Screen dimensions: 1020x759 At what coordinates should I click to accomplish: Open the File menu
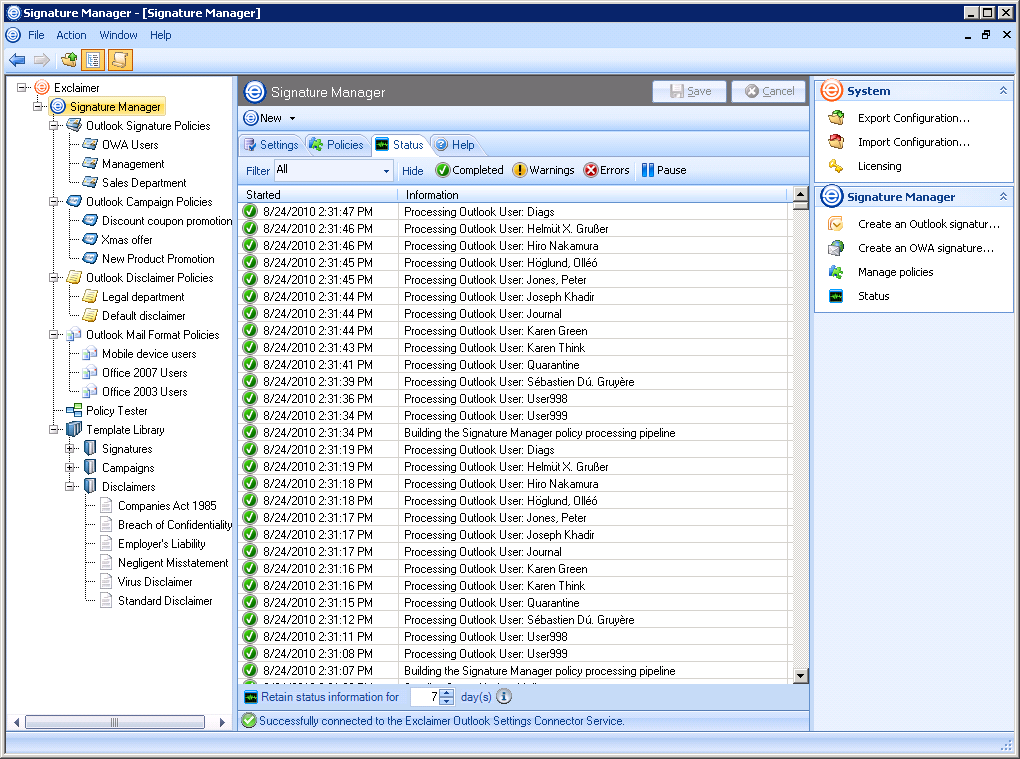(36, 35)
